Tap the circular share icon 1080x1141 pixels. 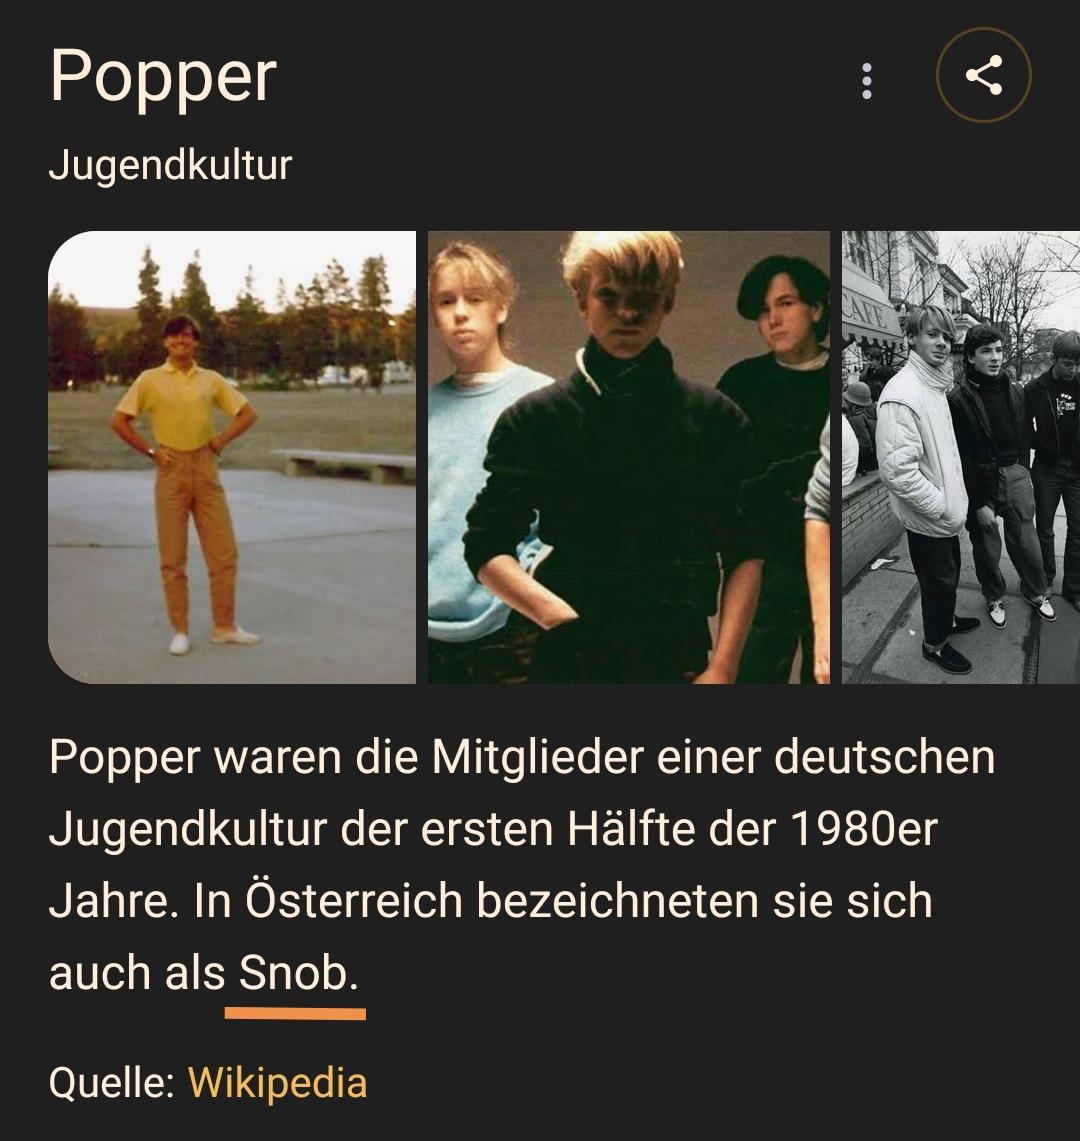tap(983, 75)
